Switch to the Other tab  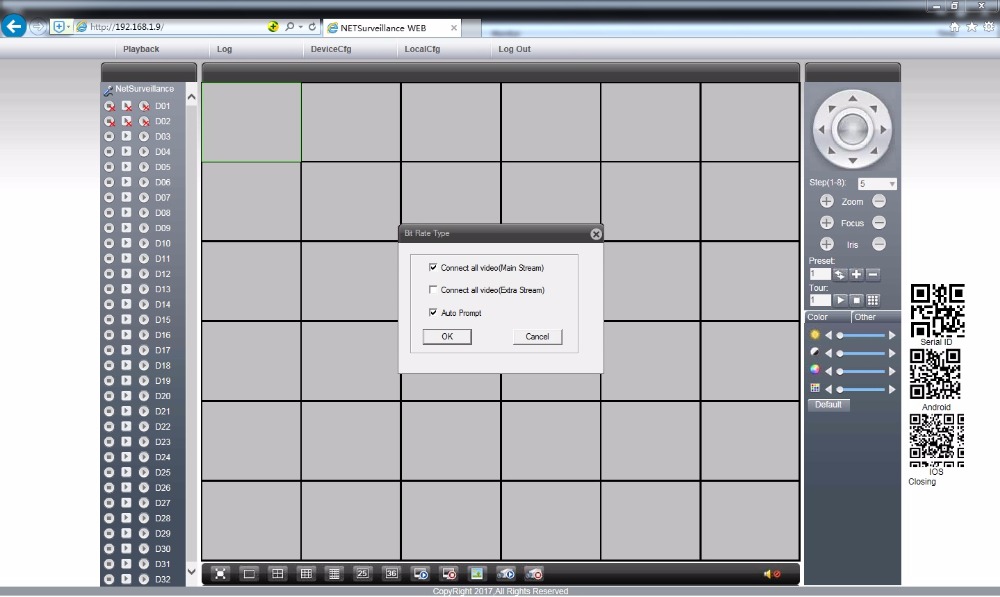[876, 317]
